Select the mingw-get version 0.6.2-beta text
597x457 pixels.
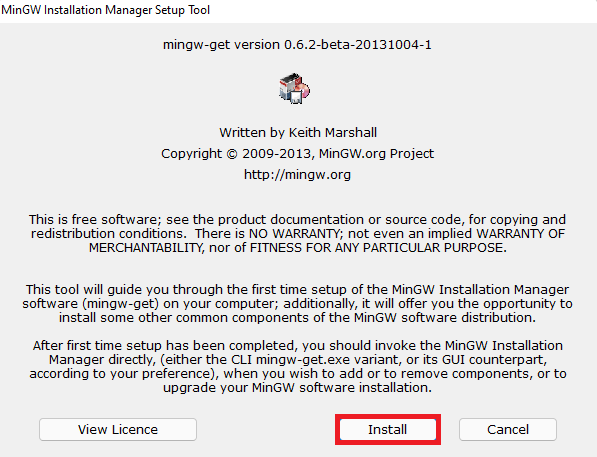[x=297, y=45]
